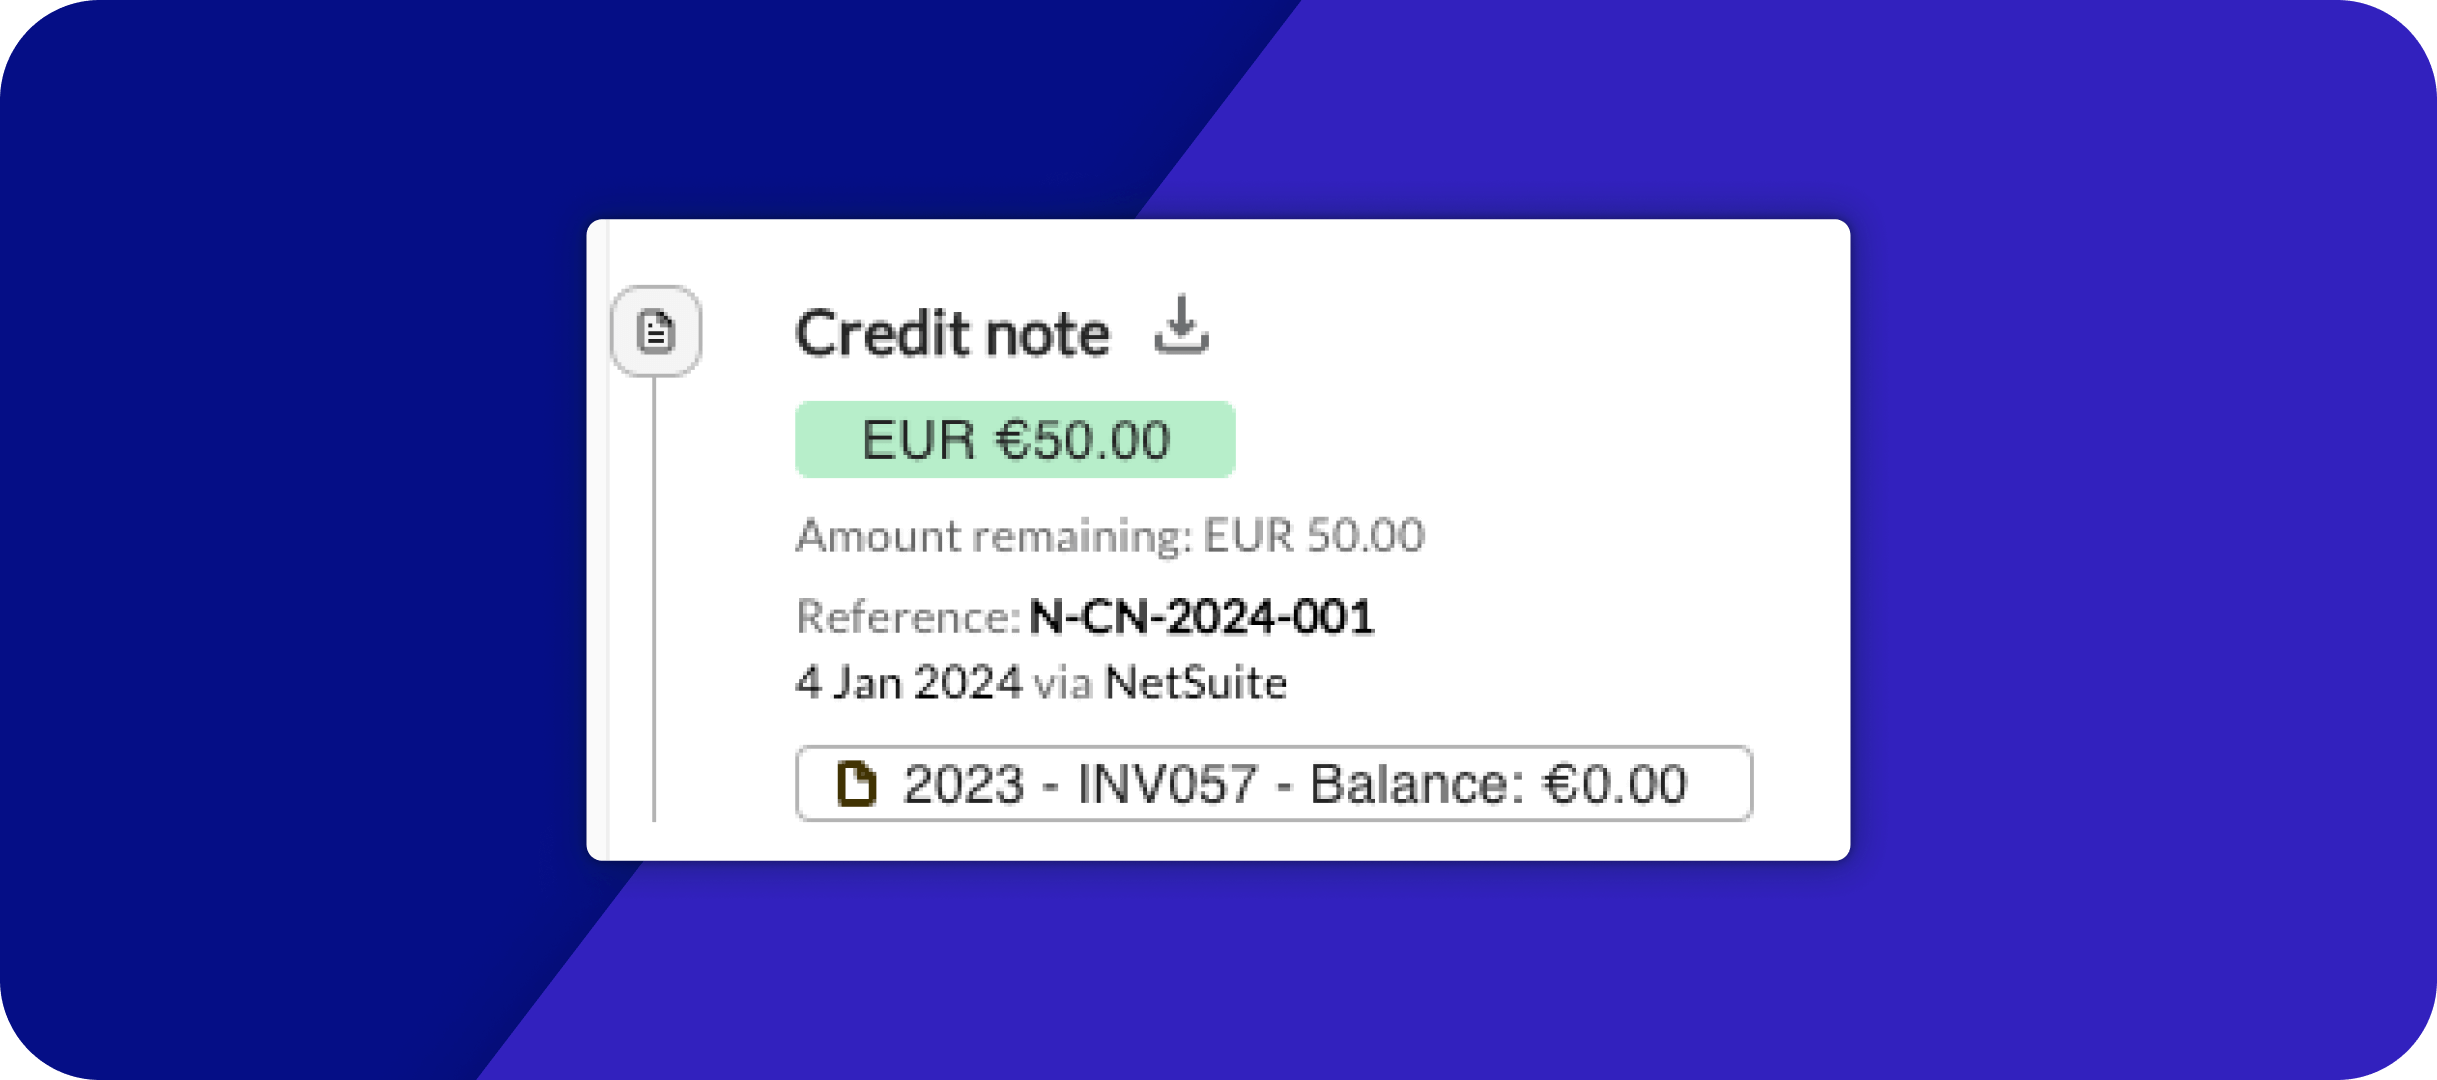Click the Balance: €0.00 text
The image size is (2437, 1080).
click(x=1498, y=784)
